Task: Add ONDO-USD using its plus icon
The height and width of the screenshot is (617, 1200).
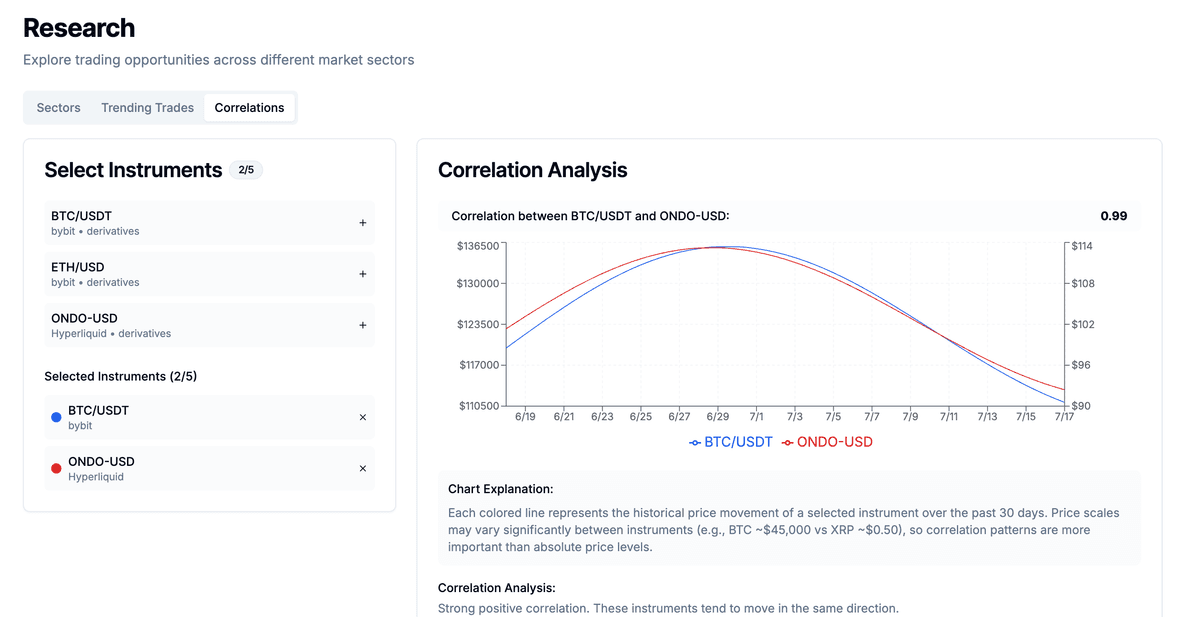Action: pyautogui.click(x=363, y=324)
